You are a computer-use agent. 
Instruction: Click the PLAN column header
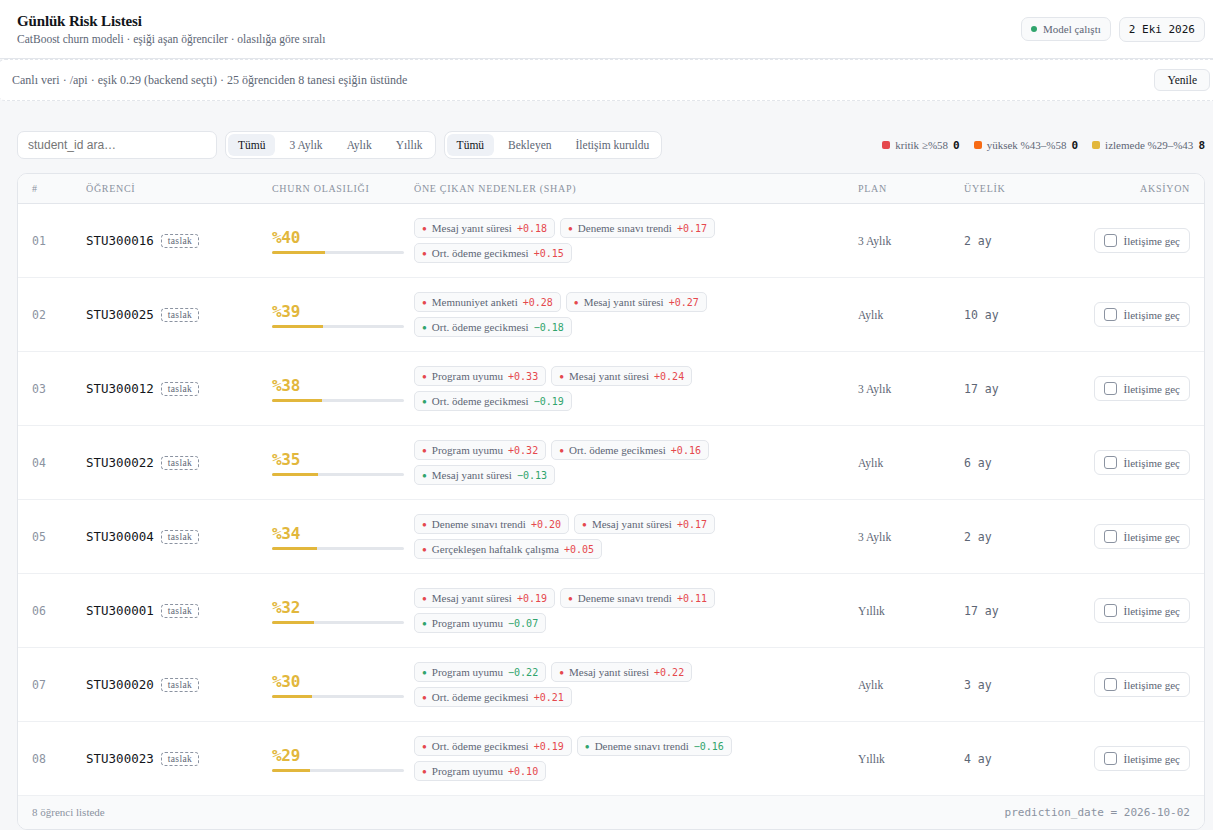(872, 188)
